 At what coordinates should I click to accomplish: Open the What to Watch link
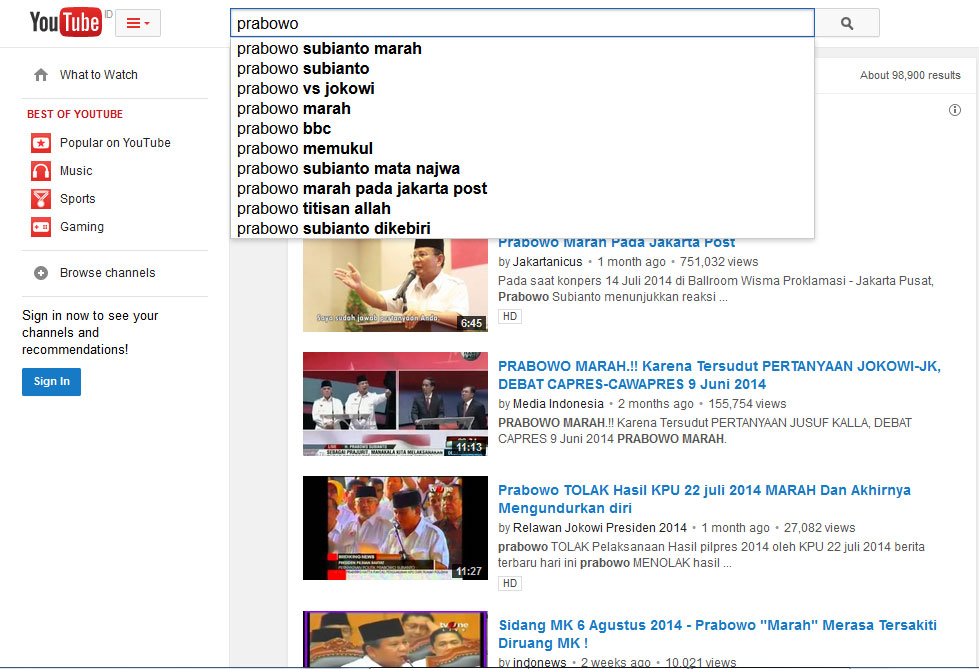[99, 75]
